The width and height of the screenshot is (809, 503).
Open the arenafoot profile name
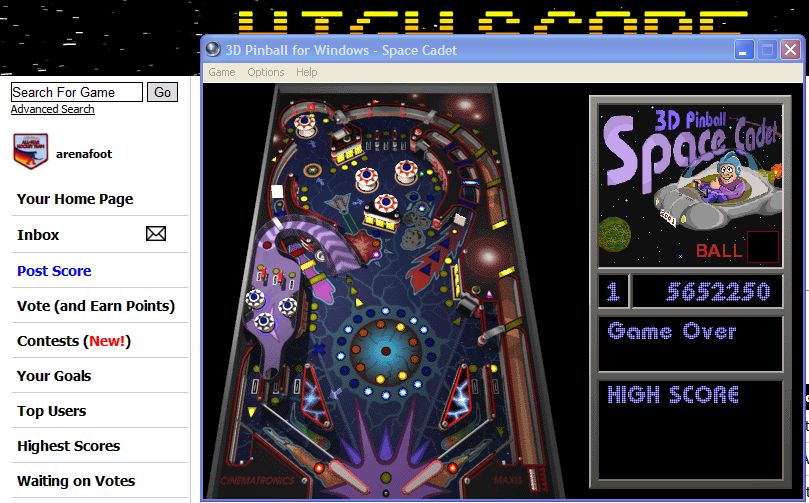coord(84,154)
